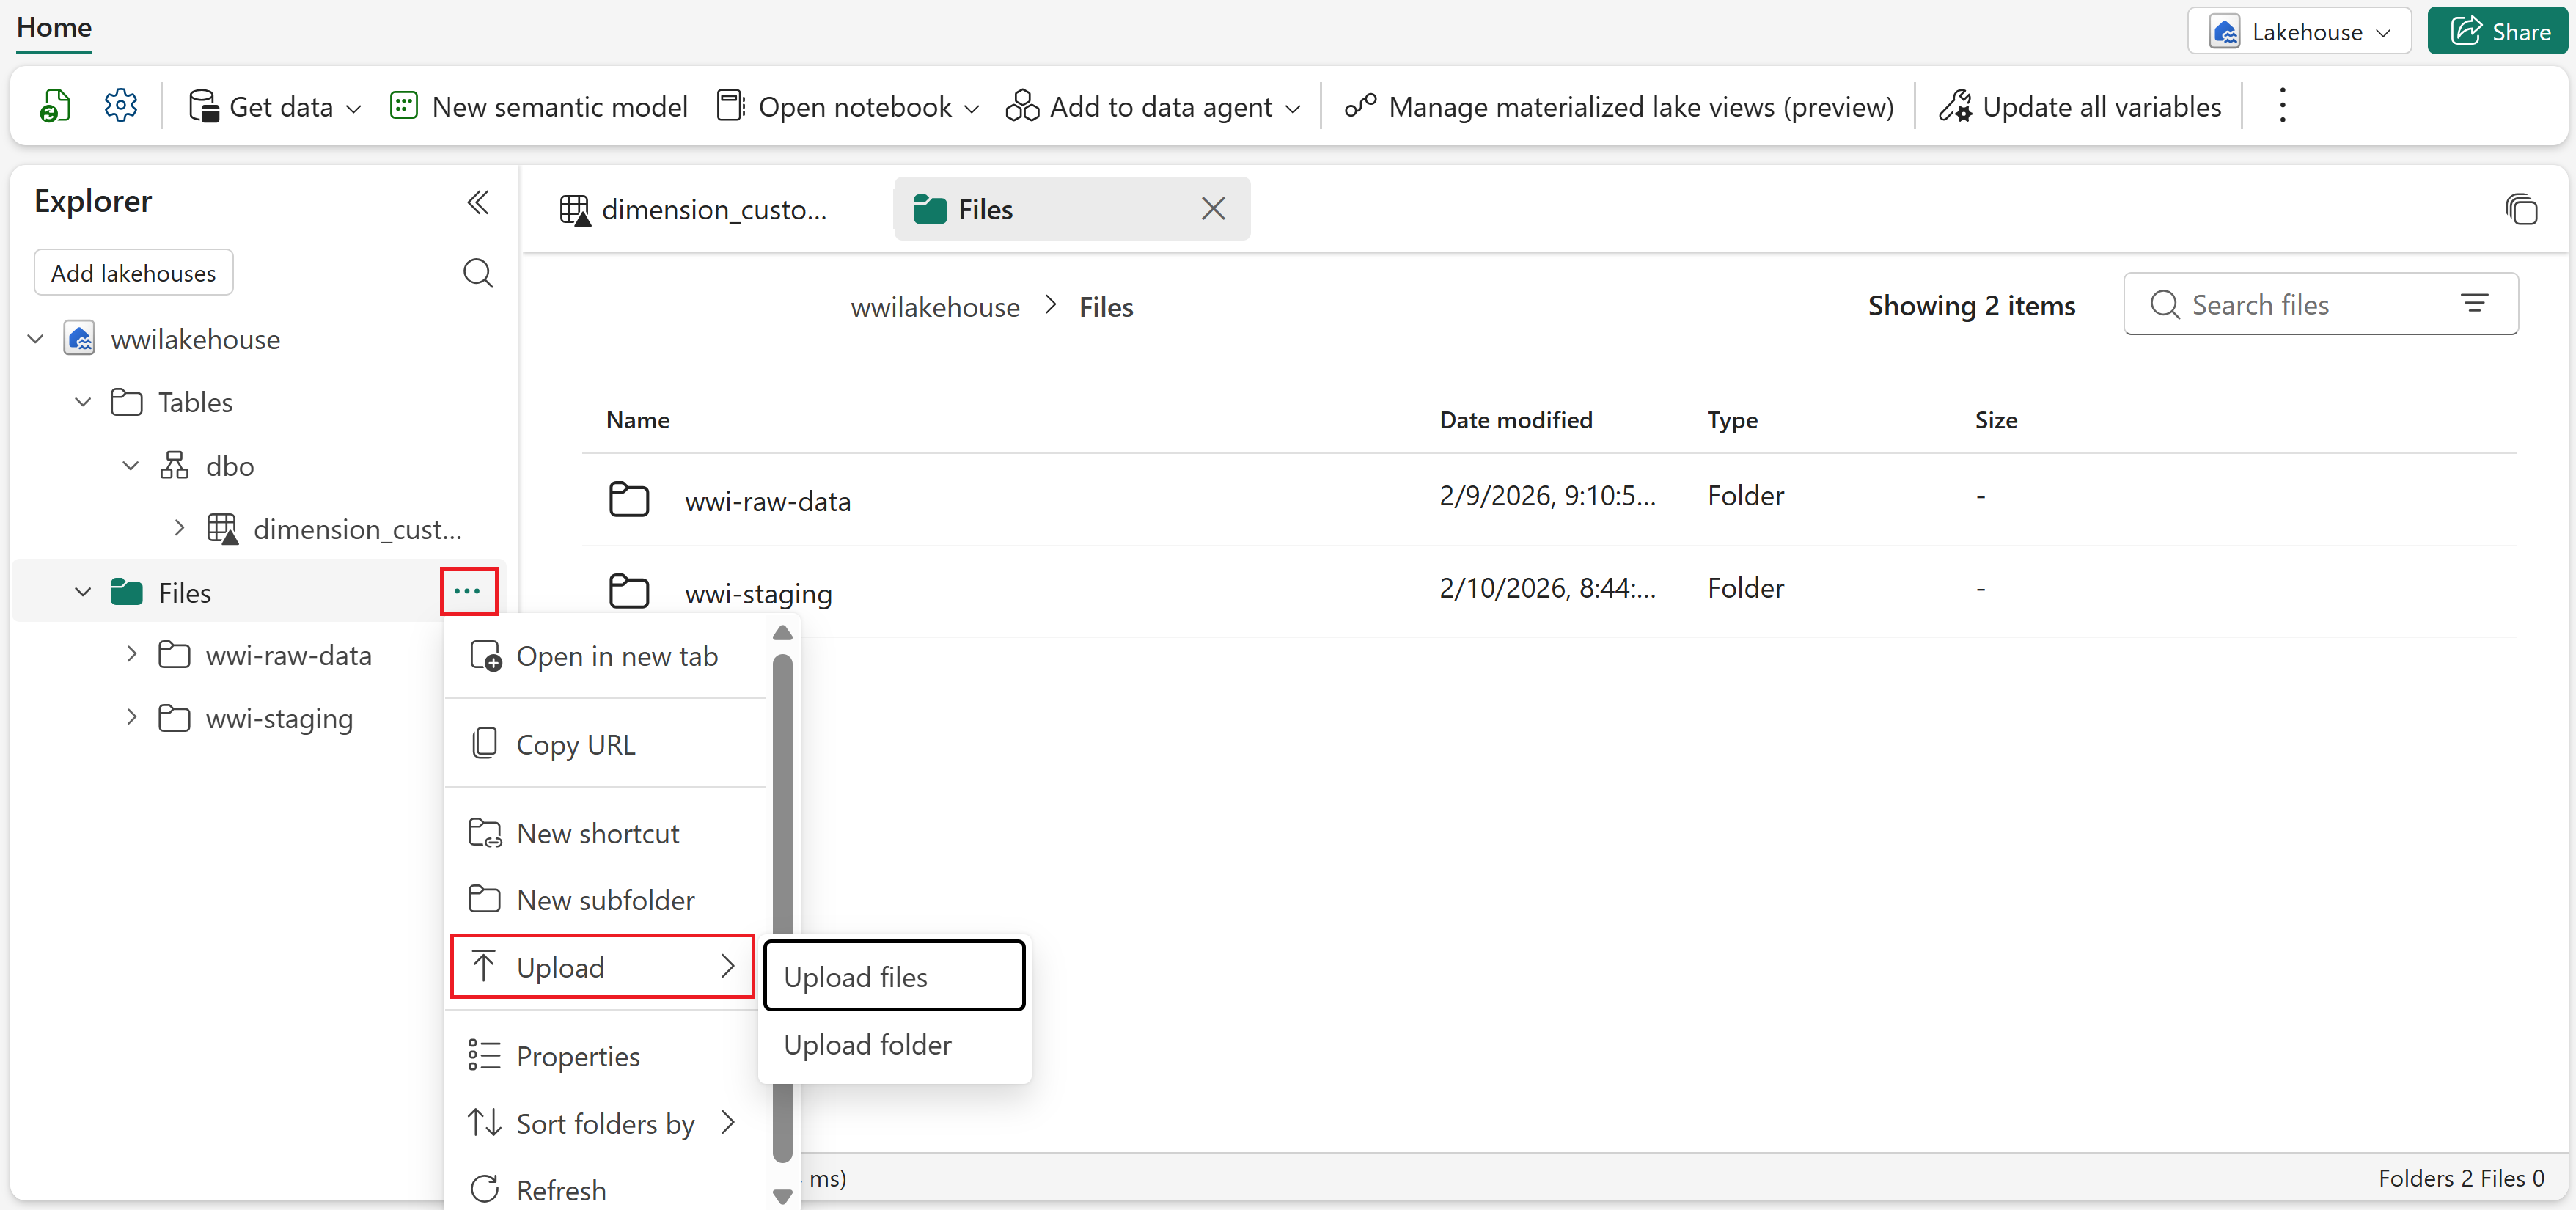
Task: Open Sort folders by submenu
Action: pos(605,1123)
